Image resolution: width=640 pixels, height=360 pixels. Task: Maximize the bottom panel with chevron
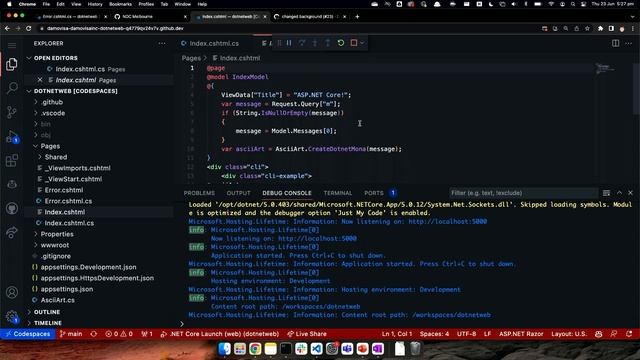(619, 193)
